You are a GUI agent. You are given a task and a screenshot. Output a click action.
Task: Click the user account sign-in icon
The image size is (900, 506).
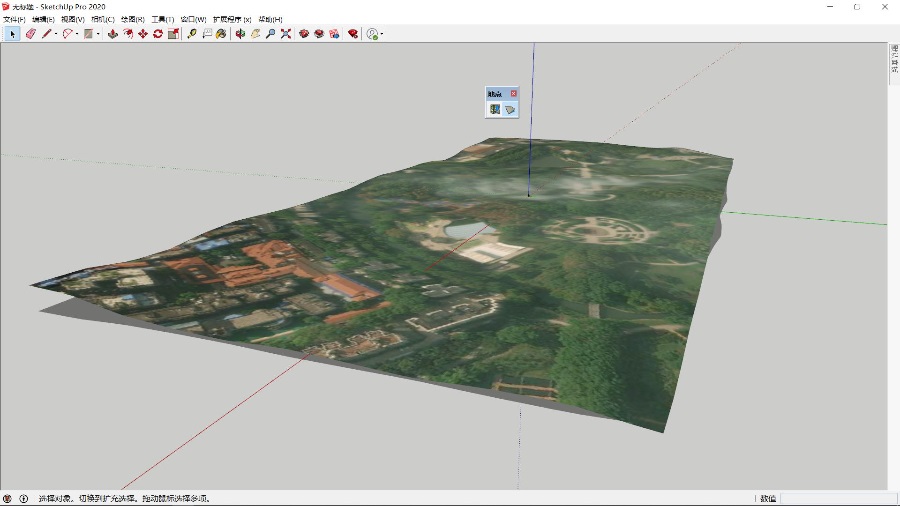pos(372,34)
